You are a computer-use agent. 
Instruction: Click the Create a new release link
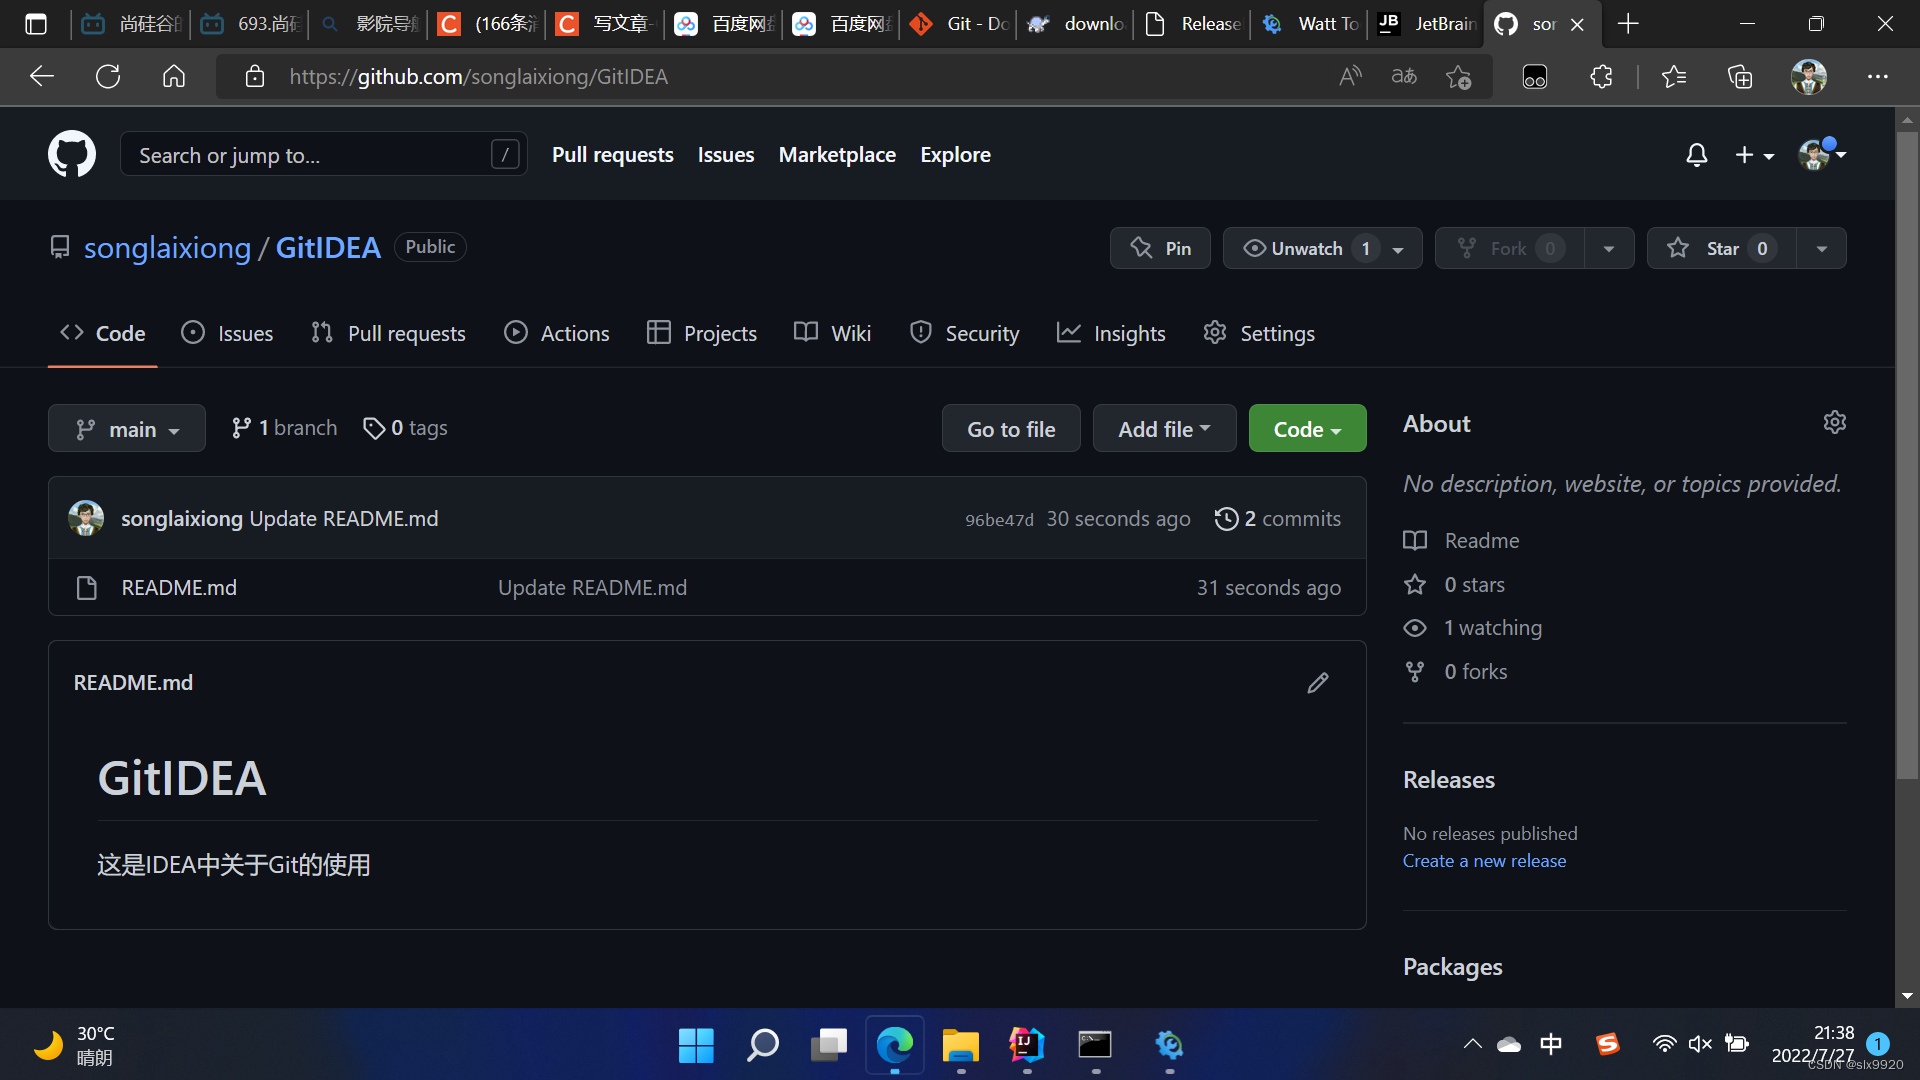pyautogui.click(x=1484, y=861)
